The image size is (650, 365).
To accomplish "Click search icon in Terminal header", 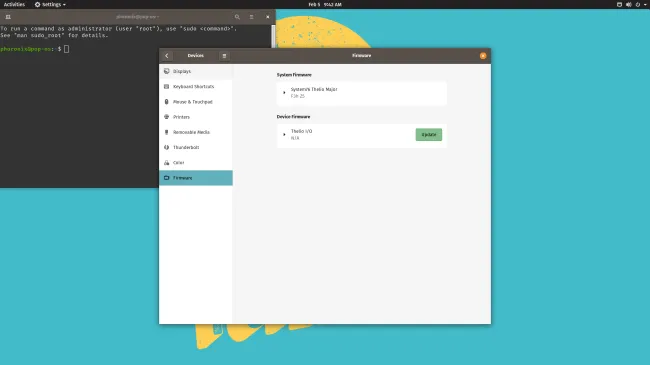I will [x=237, y=17].
